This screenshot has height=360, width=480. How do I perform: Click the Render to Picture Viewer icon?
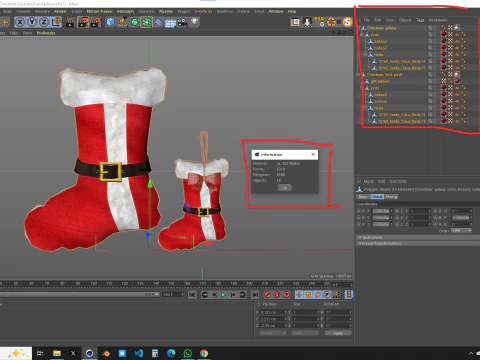coord(83,22)
